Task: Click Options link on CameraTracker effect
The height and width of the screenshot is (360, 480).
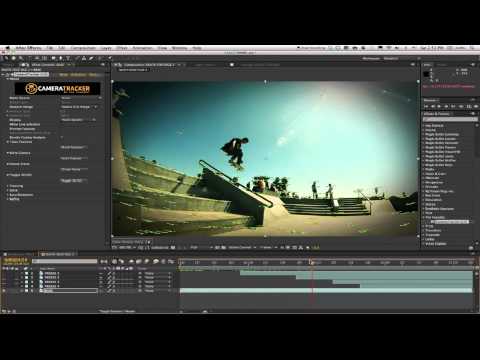Action: (78, 75)
